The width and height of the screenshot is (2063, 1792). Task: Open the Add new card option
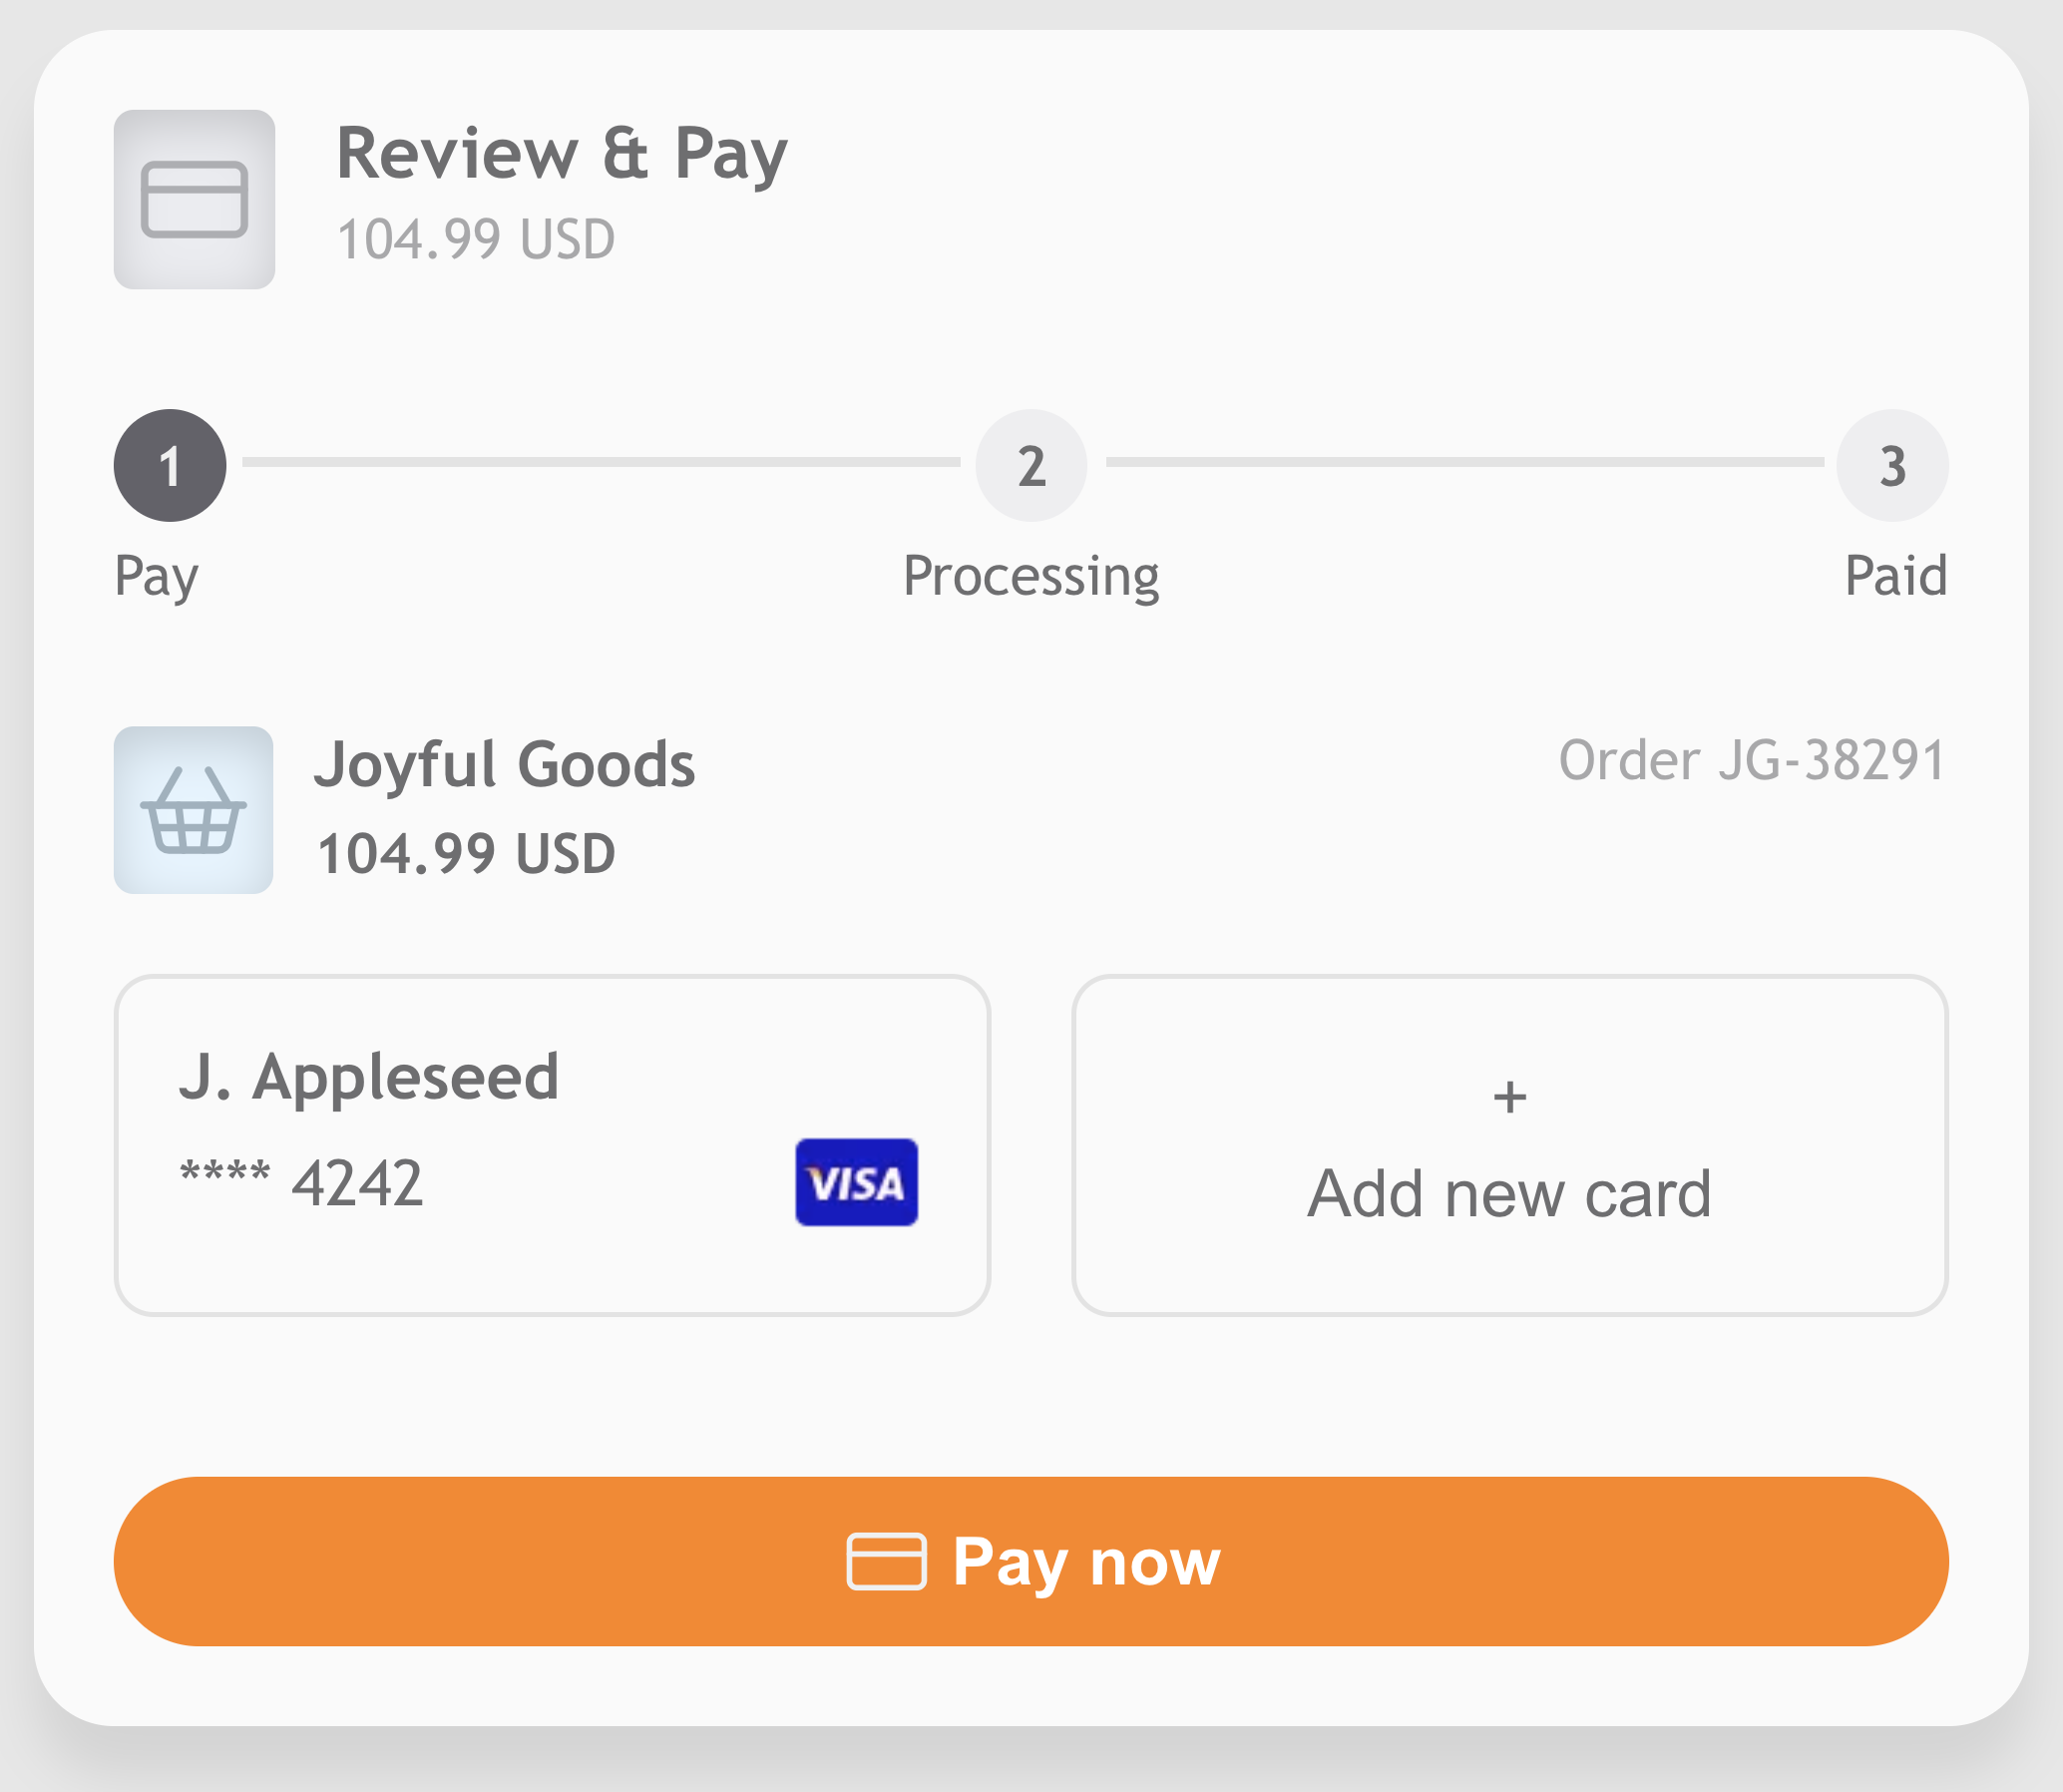(x=1510, y=1145)
